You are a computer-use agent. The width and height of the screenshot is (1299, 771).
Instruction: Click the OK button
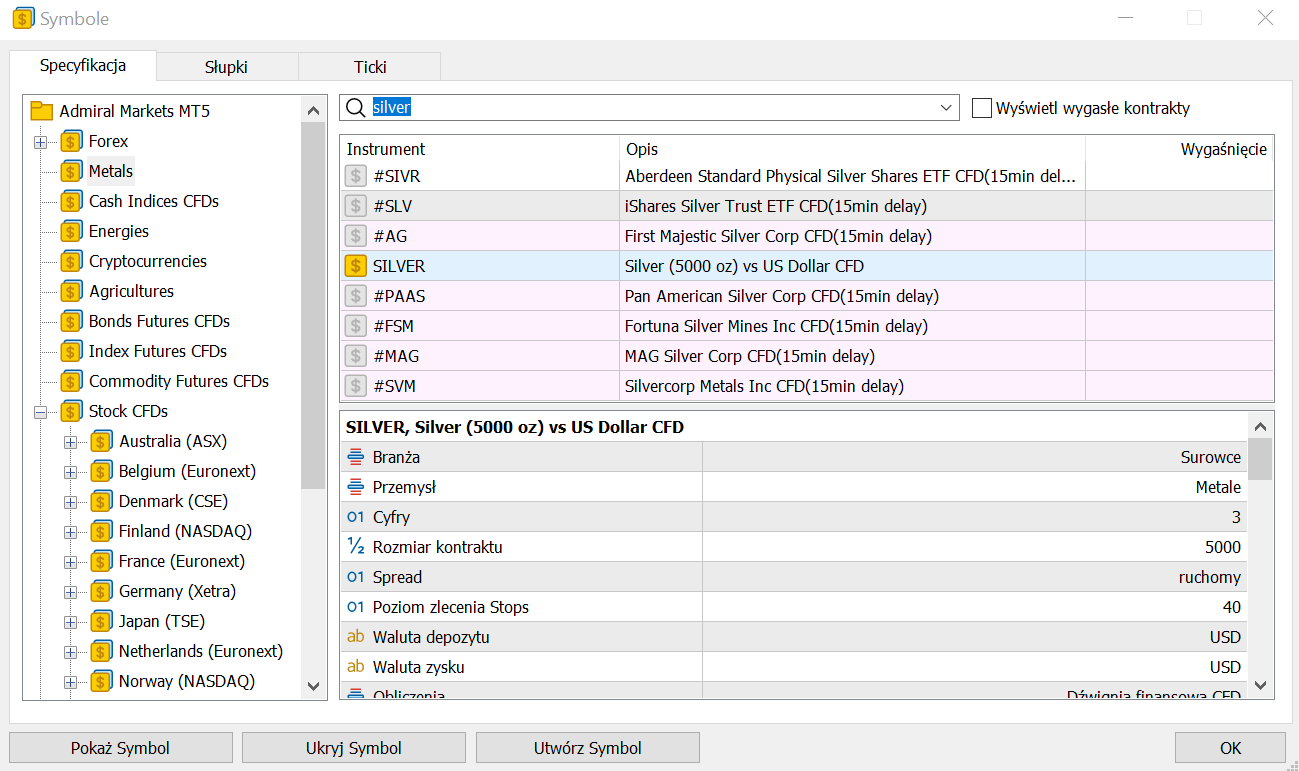coord(1230,748)
